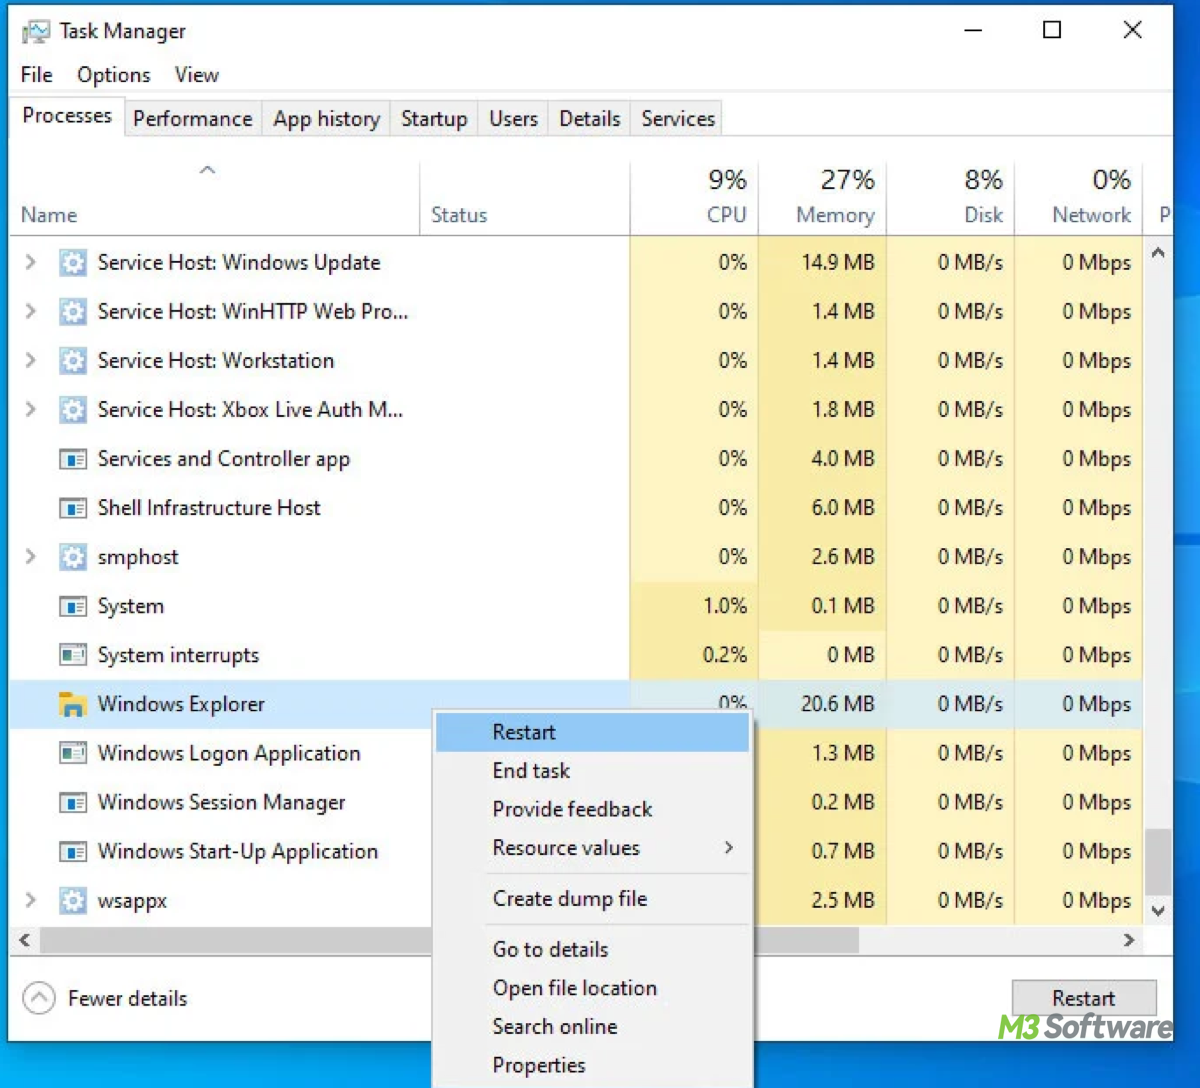
Task: Switch to the Startup tab
Action: (434, 118)
